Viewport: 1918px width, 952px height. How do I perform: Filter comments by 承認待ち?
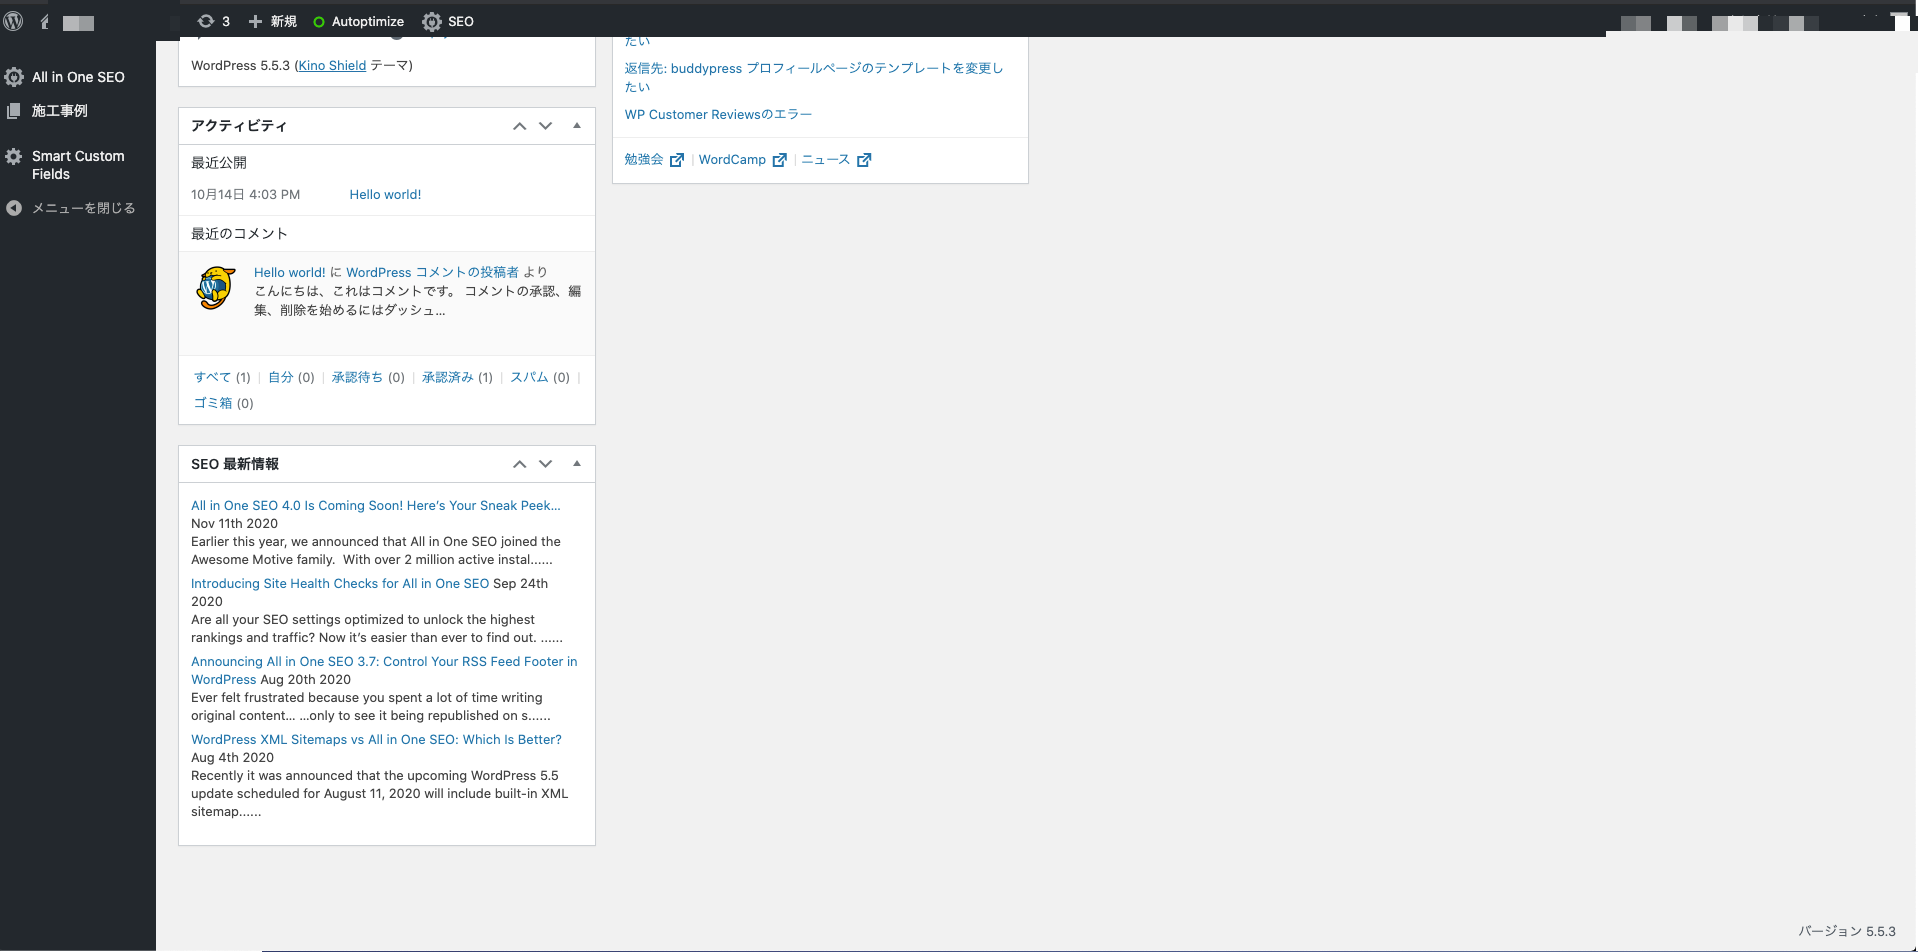point(357,377)
